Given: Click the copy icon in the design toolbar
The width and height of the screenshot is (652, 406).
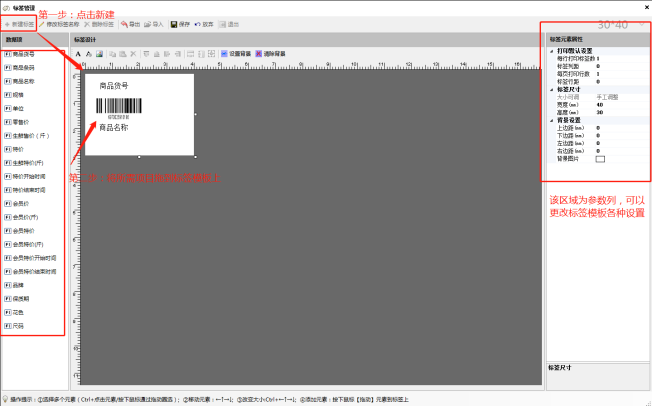Looking at the screenshot, I should click(x=112, y=54).
